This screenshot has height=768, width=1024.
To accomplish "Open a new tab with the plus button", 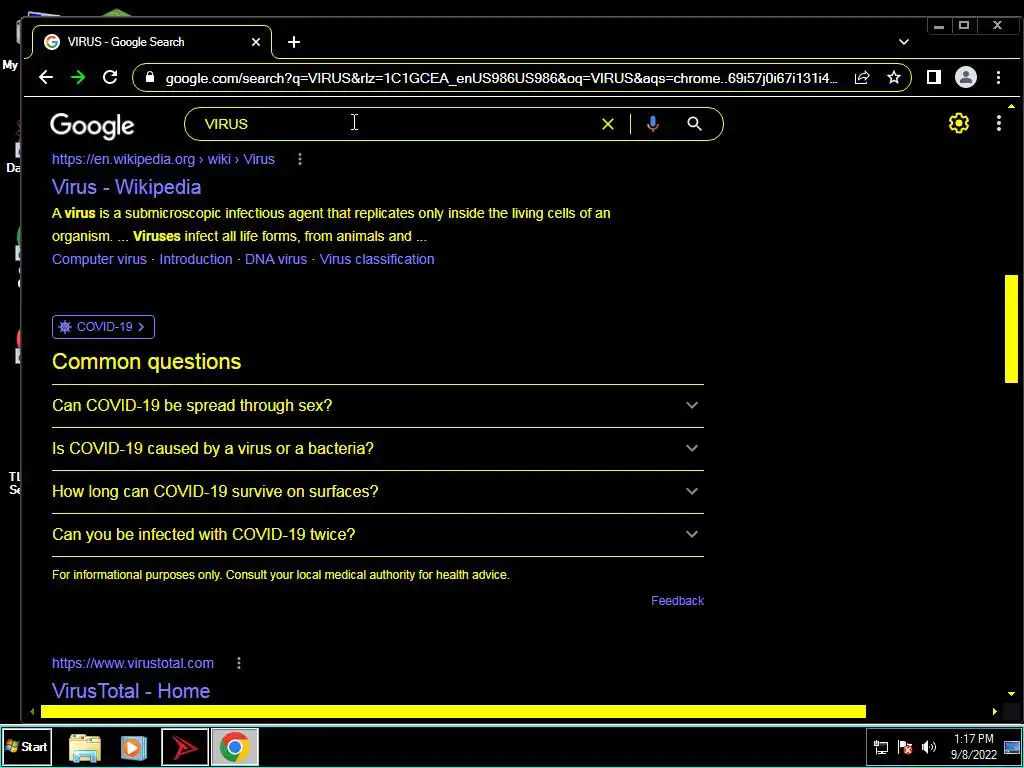I will tap(294, 42).
